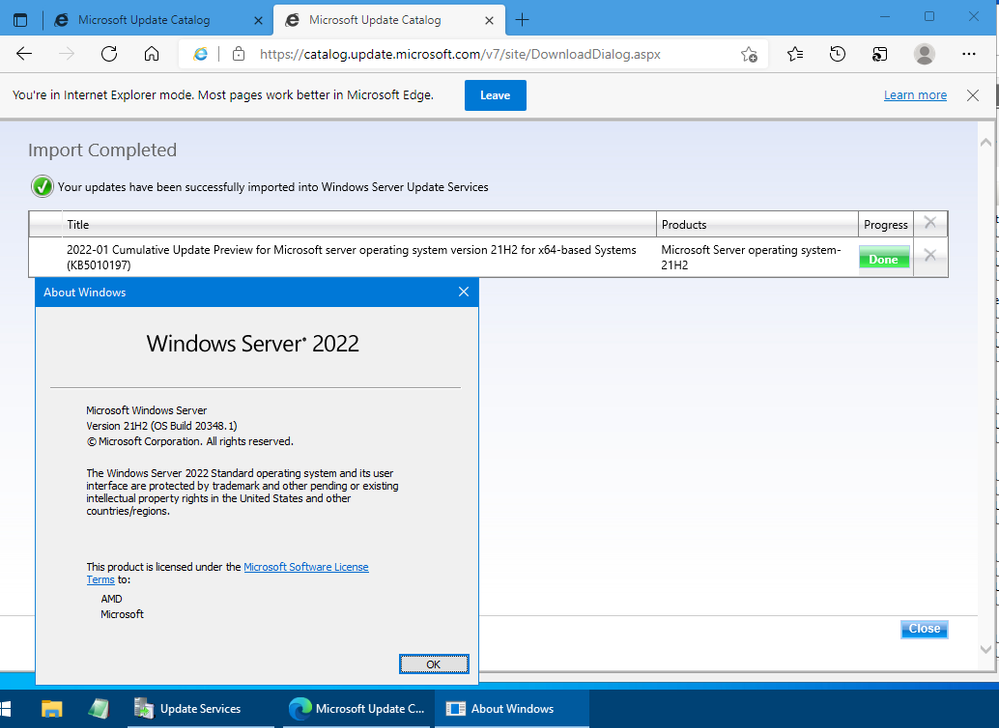Open the Microsoft Software License link
This screenshot has width=999, height=728.
pos(306,567)
